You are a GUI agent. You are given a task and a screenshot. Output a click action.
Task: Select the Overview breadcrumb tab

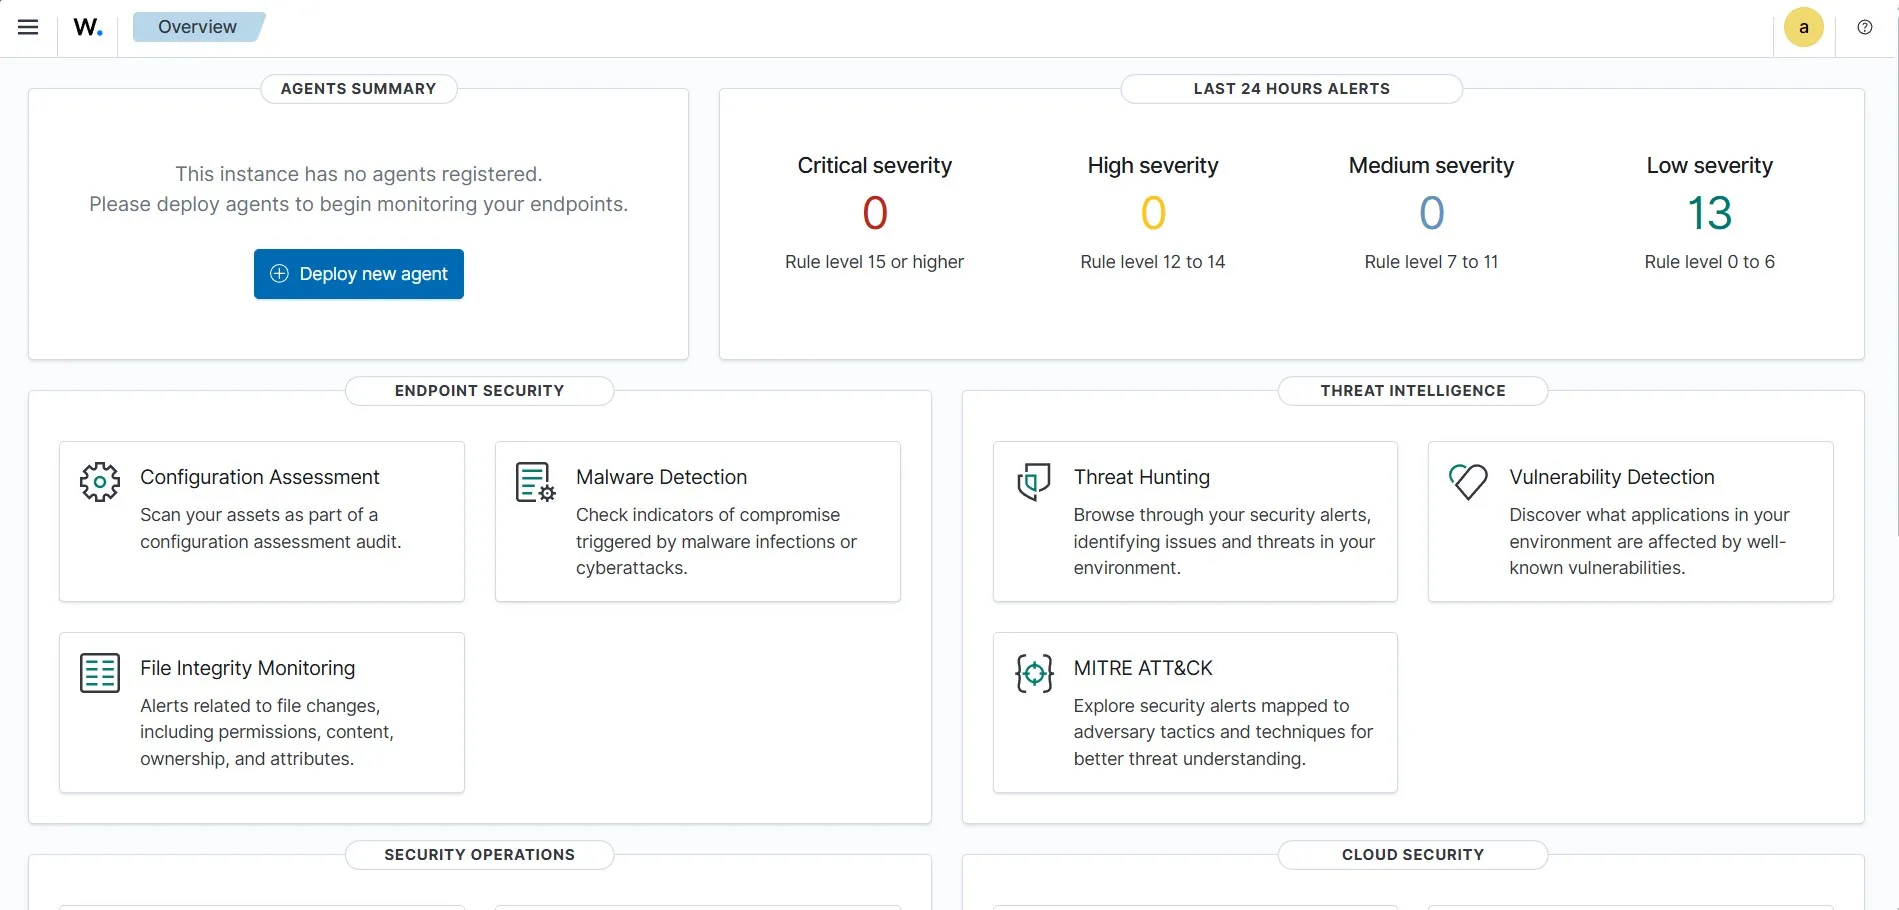(x=197, y=27)
